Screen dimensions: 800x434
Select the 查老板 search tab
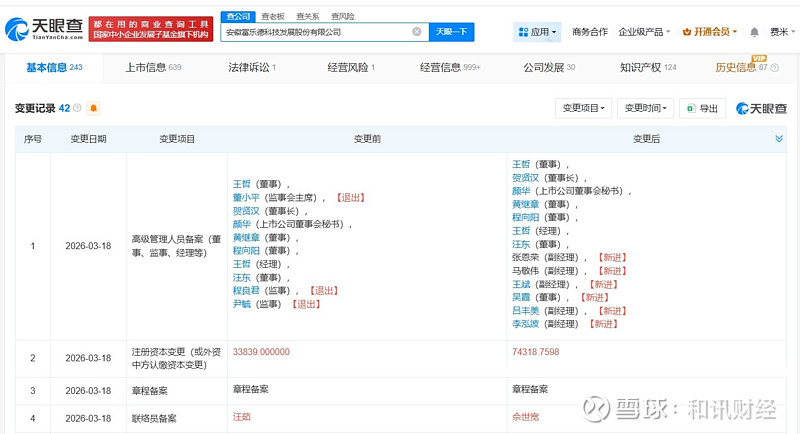[x=273, y=16]
